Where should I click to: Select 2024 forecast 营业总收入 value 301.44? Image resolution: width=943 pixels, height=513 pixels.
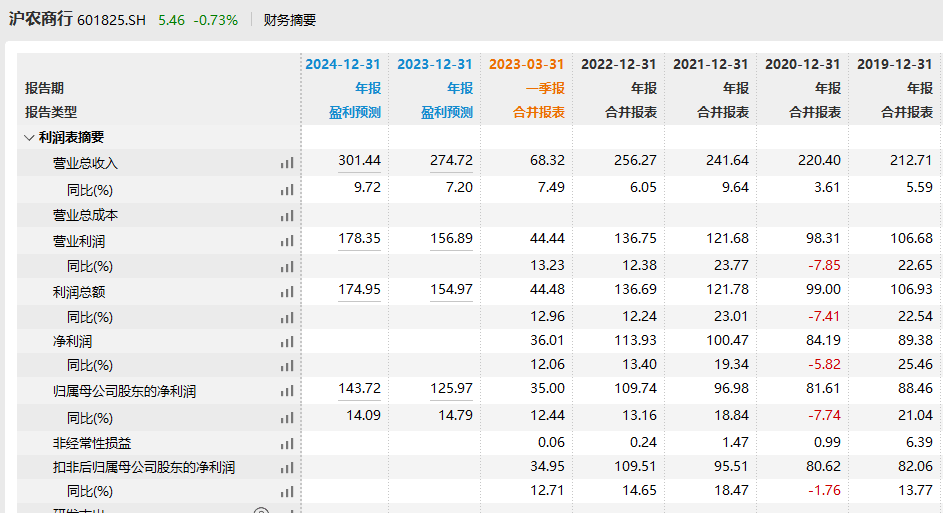pos(359,160)
